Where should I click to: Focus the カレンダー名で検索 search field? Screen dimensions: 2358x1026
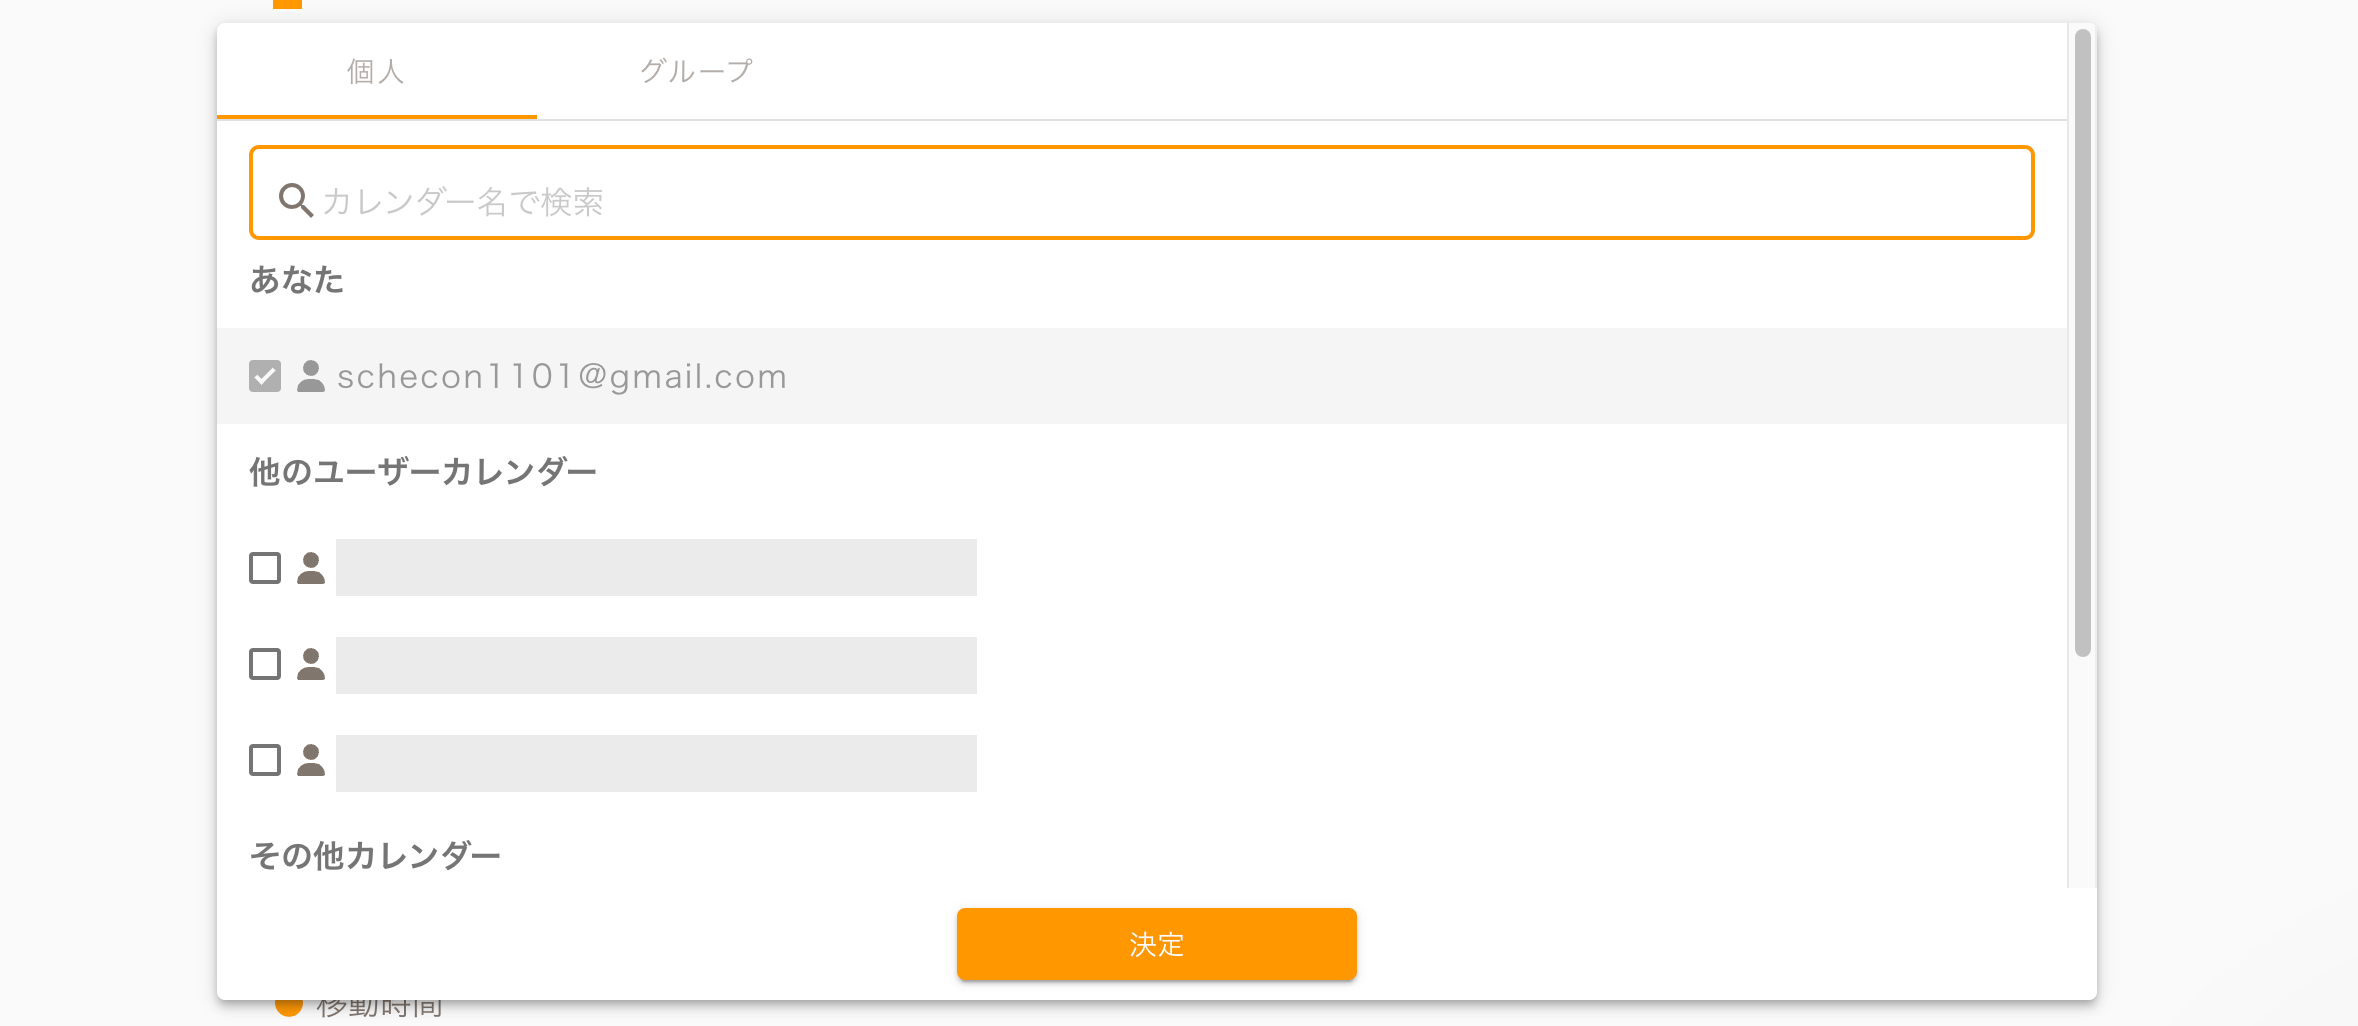(1160, 201)
